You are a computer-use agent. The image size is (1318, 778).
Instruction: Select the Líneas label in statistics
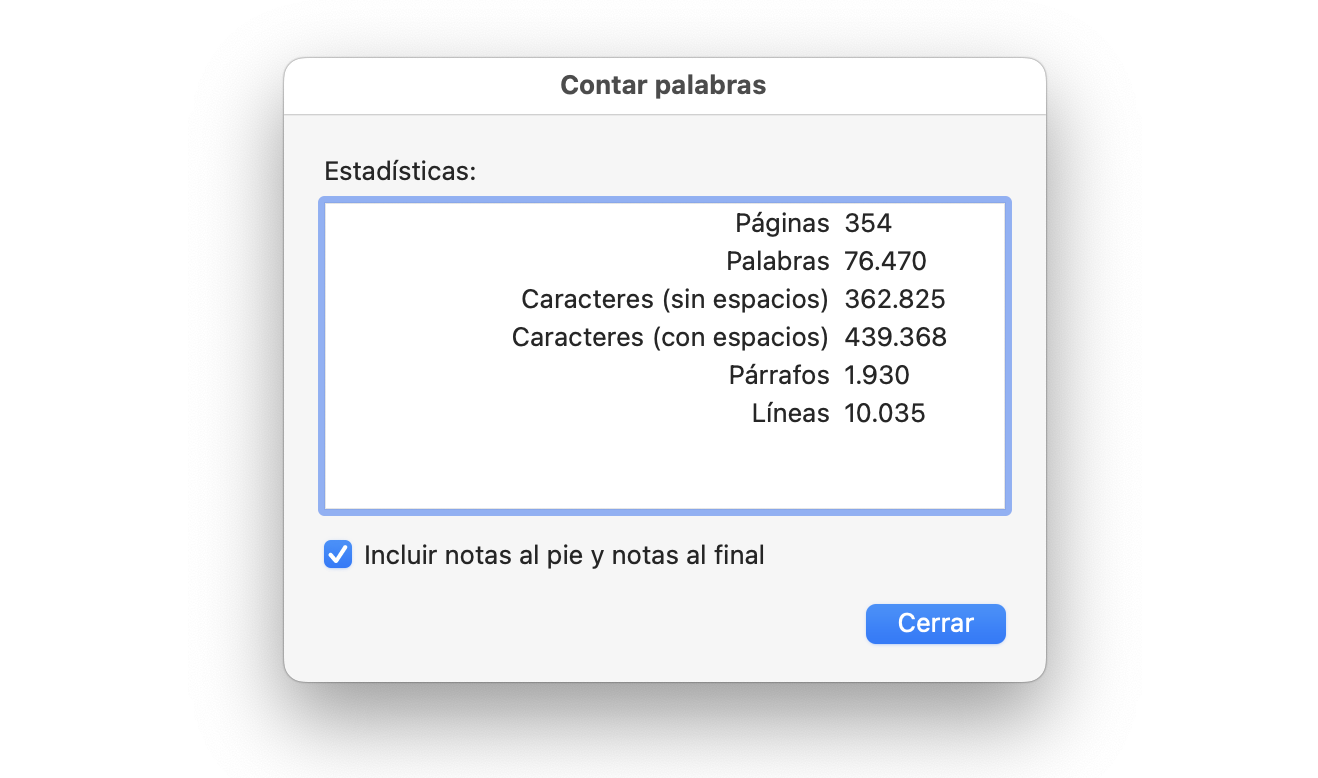pyautogui.click(x=790, y=413)
